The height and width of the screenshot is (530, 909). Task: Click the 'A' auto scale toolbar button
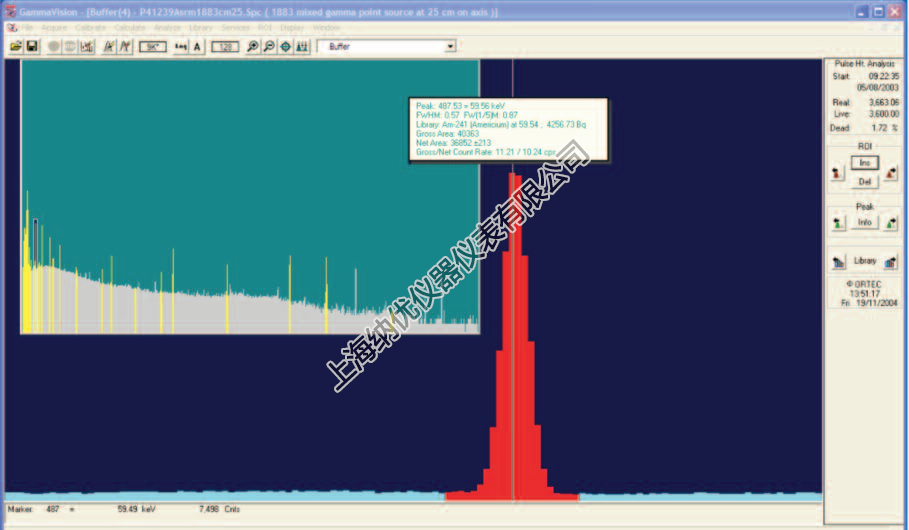(x=197, y=46)
